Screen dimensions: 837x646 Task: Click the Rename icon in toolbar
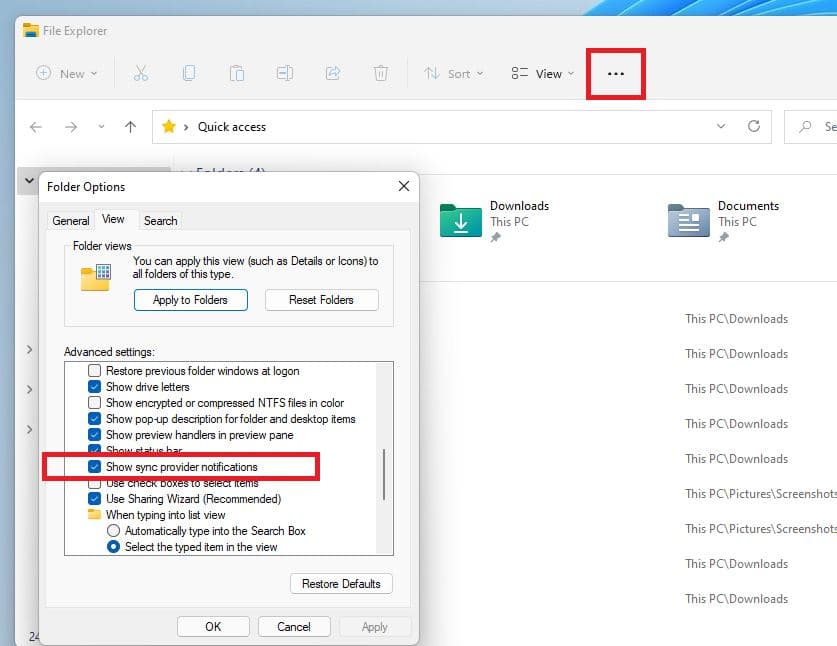coord(285,73)
